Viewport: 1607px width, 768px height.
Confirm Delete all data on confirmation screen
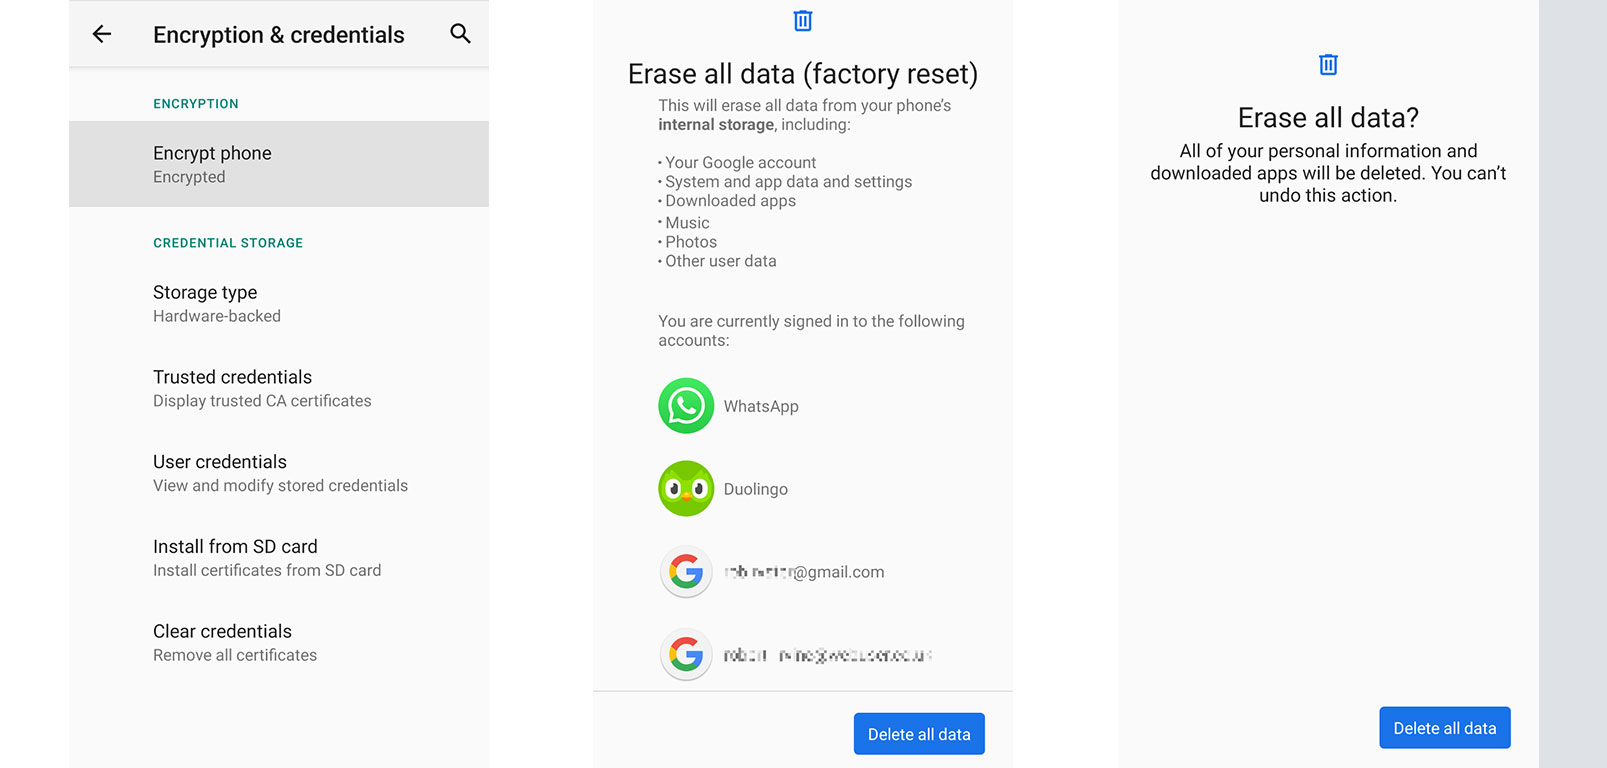point(1445,728)
